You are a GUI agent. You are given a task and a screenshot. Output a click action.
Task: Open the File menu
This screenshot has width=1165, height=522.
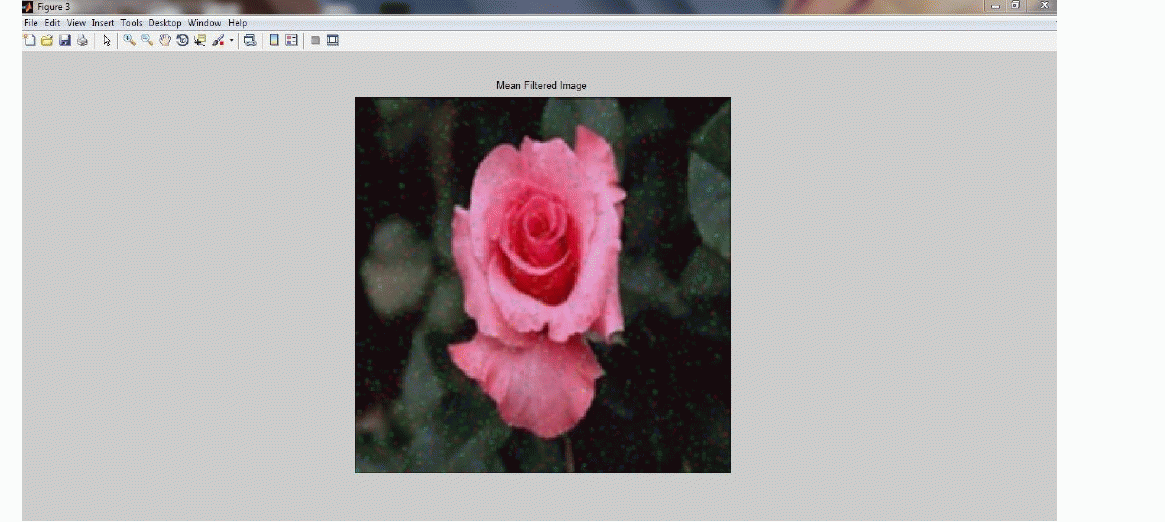coord(30,22)
